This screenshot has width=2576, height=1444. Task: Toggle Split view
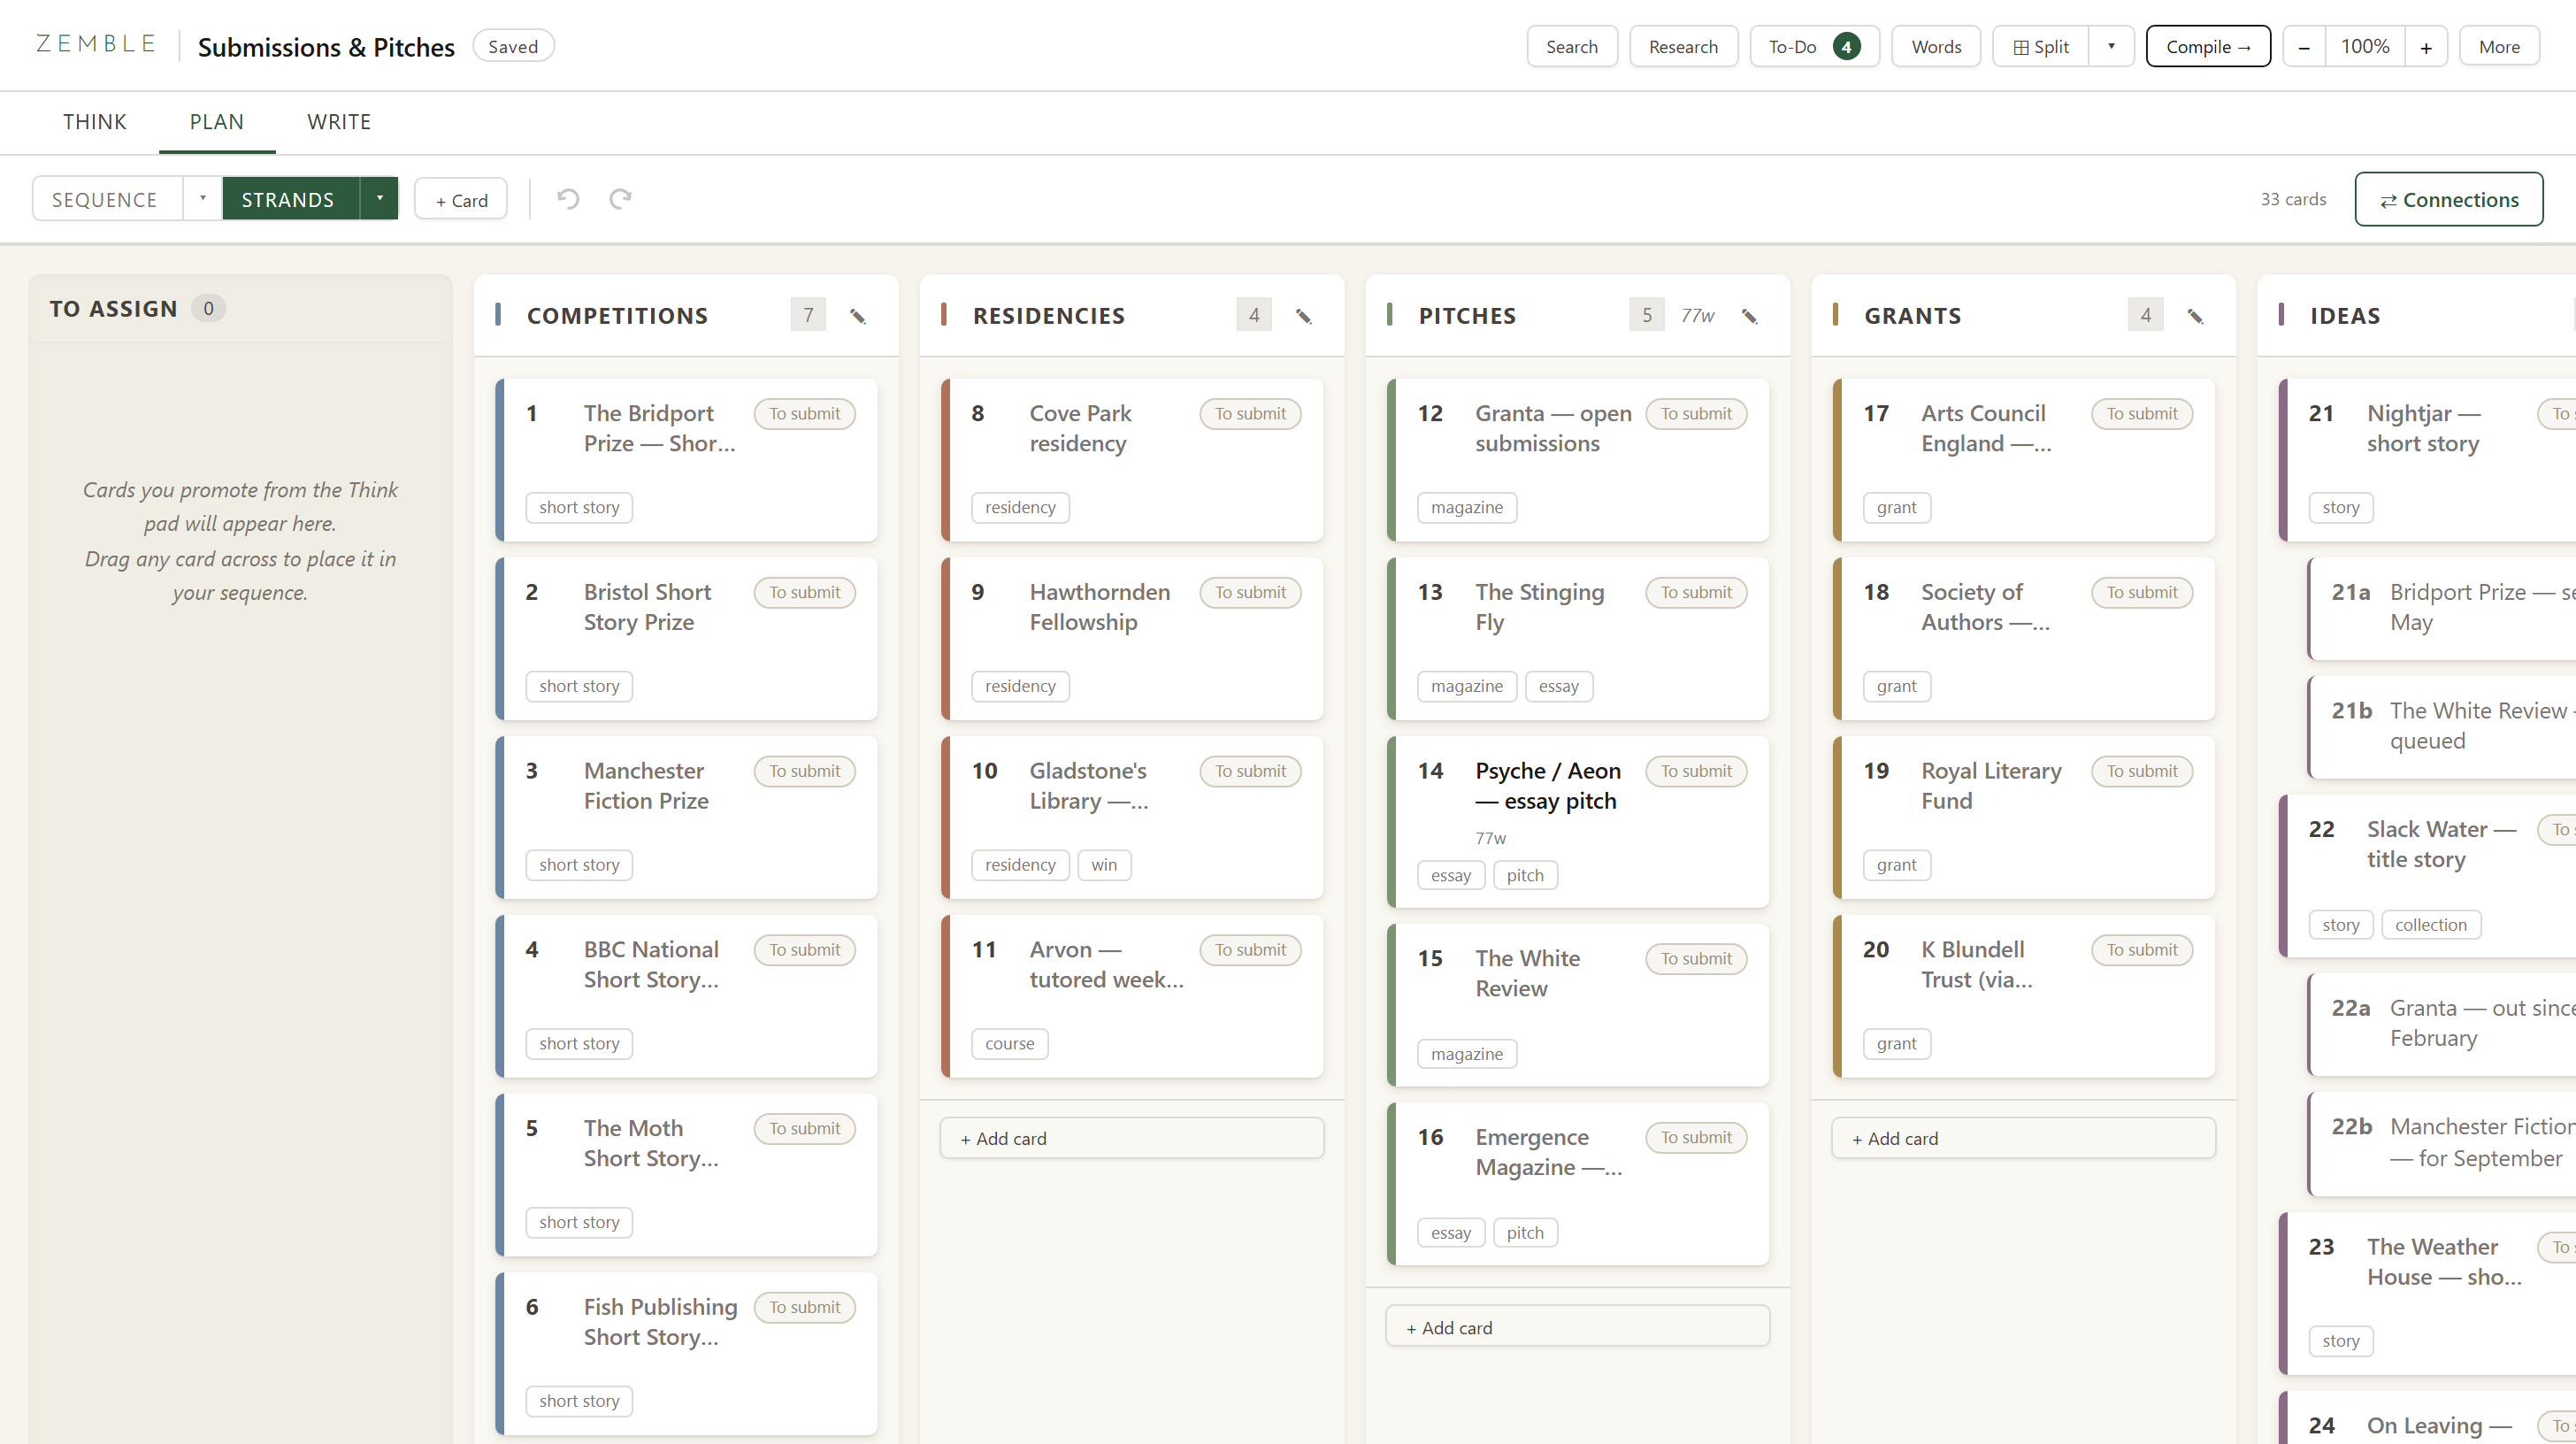point(2041,47)
